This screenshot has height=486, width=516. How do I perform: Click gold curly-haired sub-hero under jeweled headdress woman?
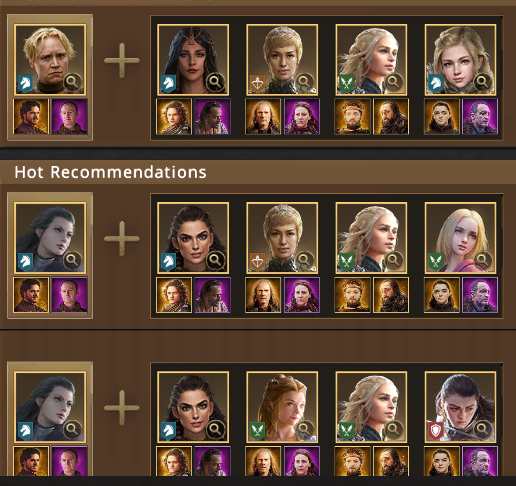tap(174, 117)
